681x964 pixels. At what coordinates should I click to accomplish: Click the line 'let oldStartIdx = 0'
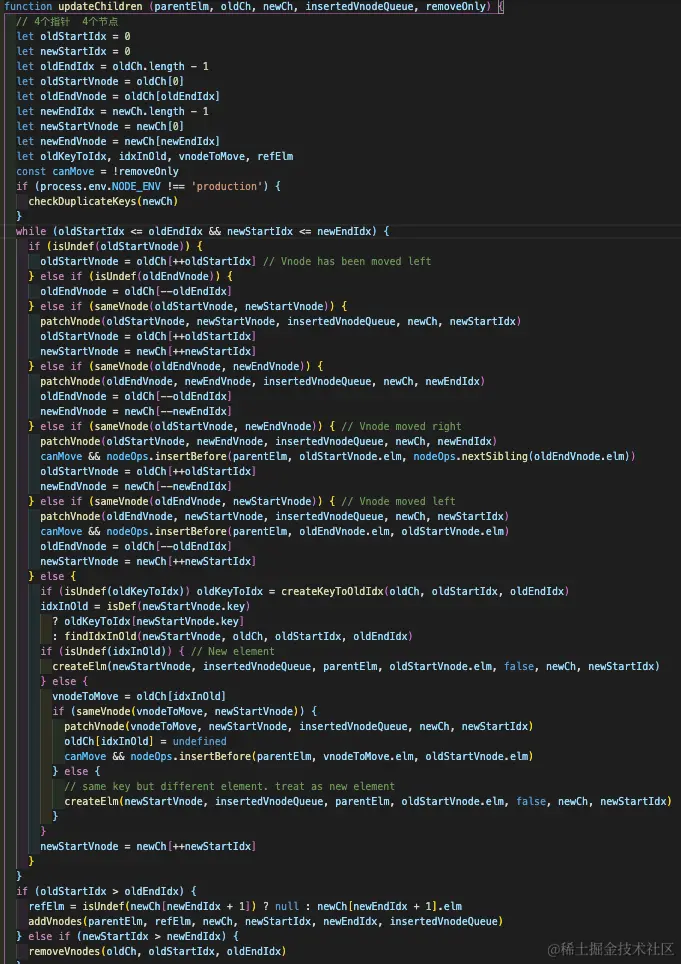tap(73, 36)
